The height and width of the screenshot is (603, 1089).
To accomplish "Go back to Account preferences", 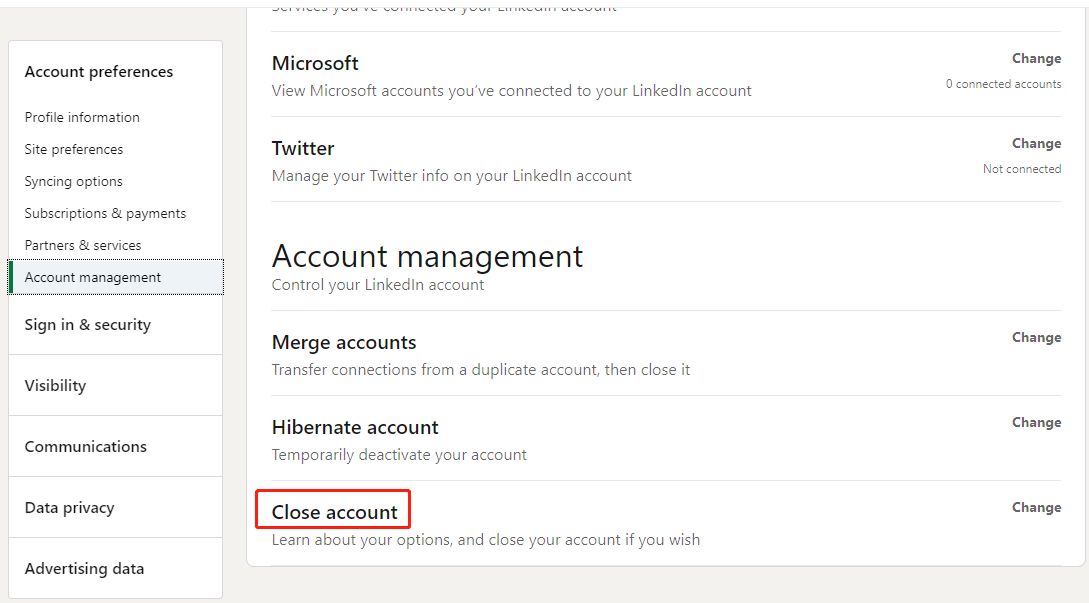I will pos(98,71).
